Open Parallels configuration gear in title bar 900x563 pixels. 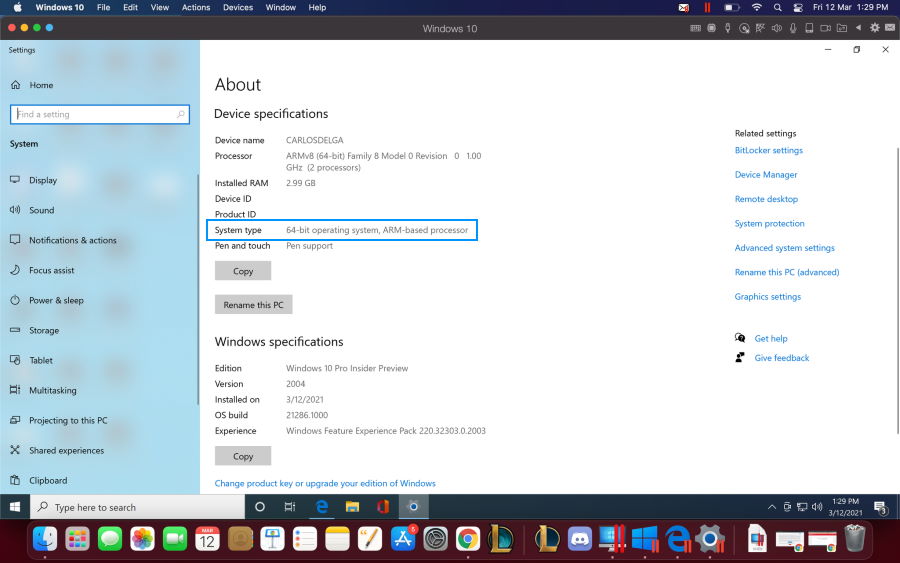[874, 28]
